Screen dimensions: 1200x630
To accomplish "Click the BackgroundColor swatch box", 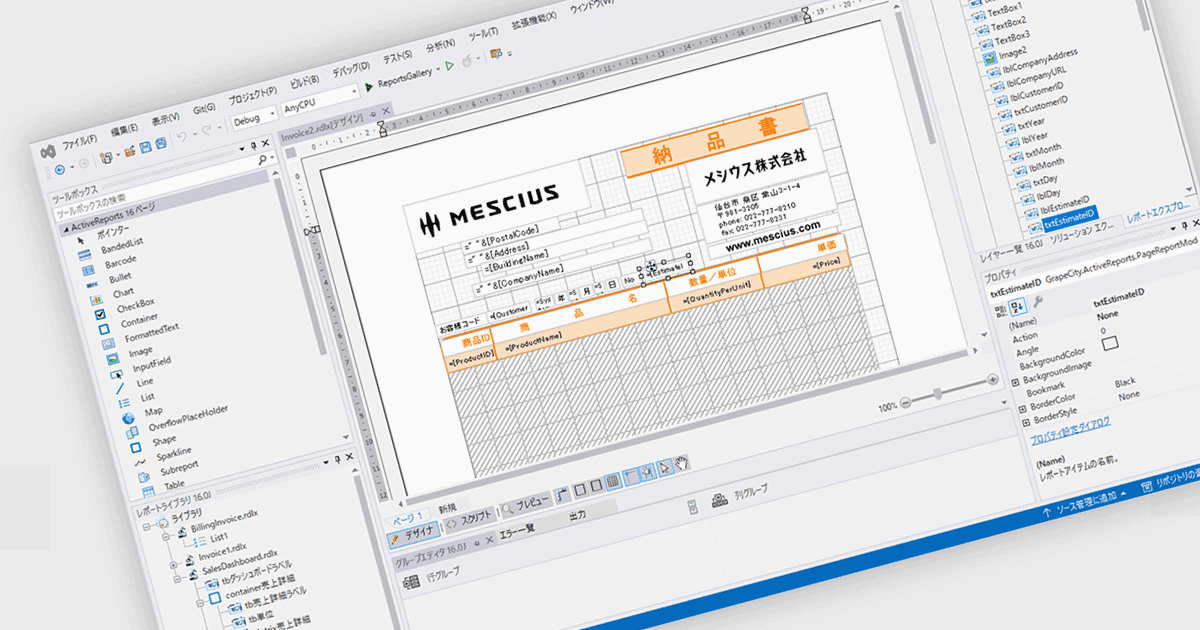I will point(1109,343).
